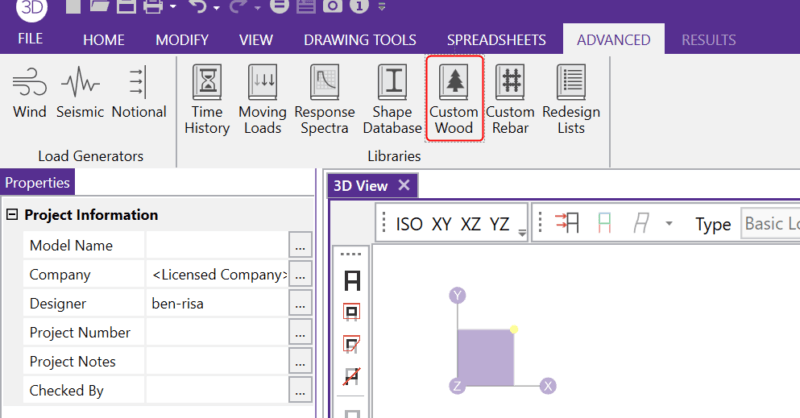Open the Shape Database library

pyautogui.click(x=392, y=98)
